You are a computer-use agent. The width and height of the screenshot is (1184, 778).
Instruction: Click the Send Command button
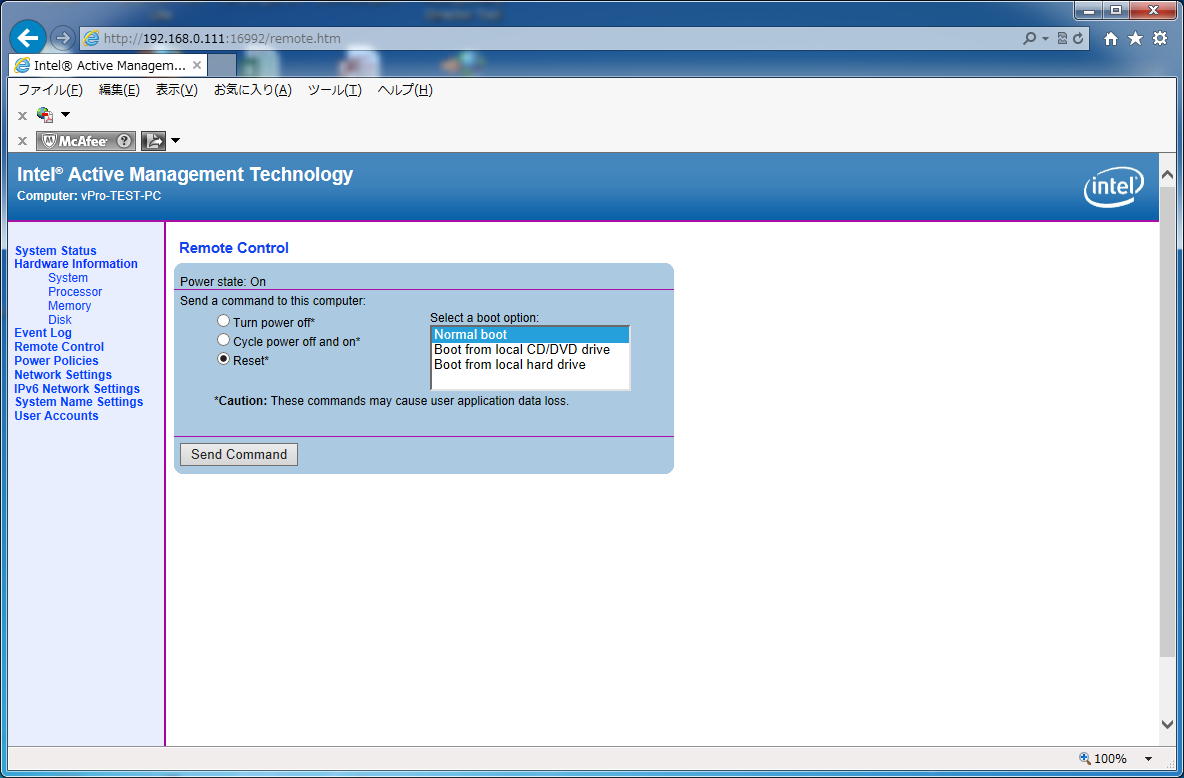[x=239, y=454]
